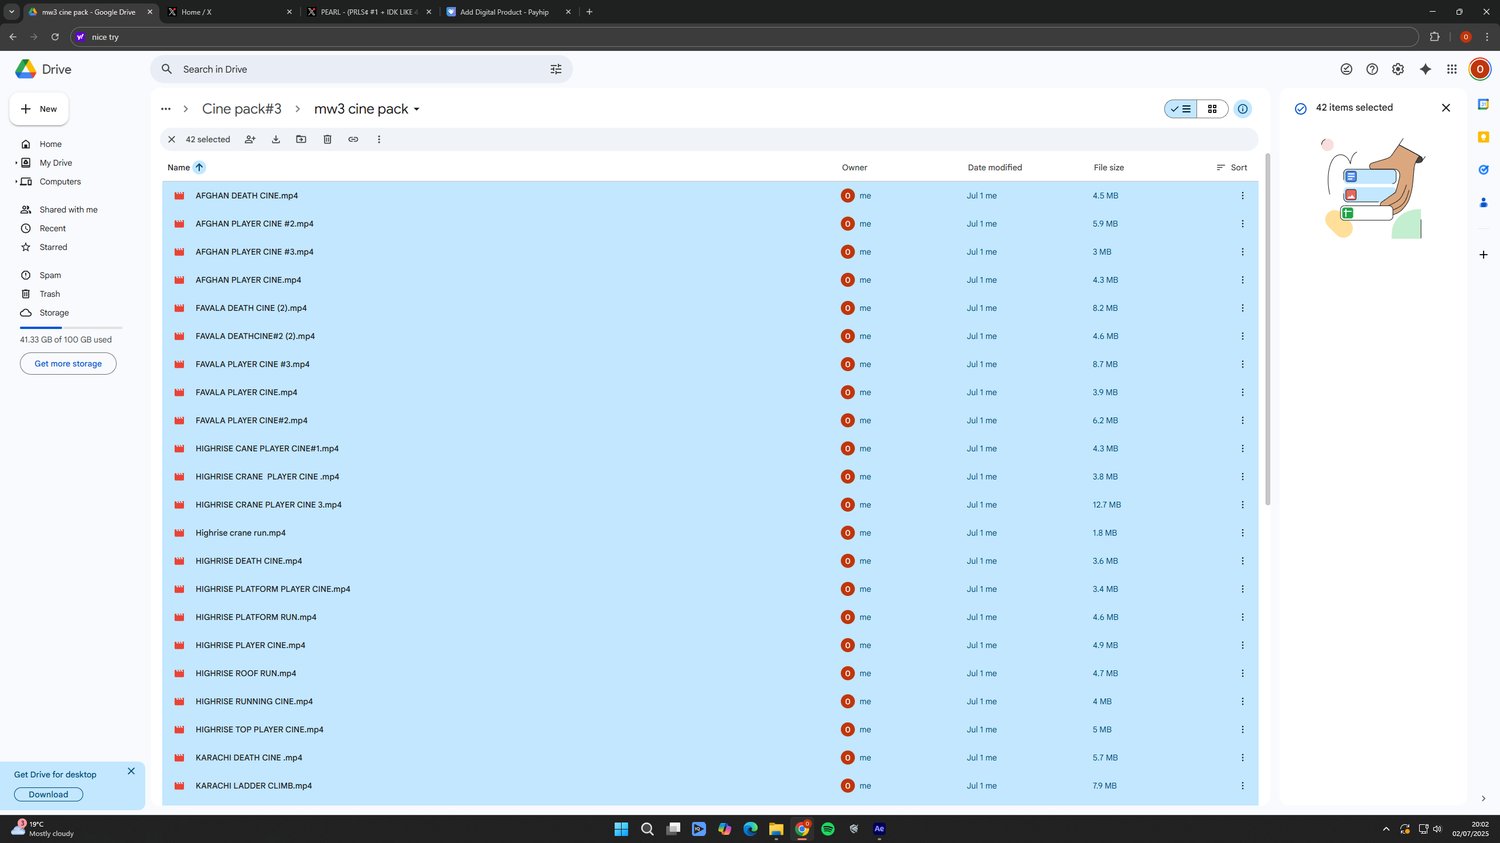The image size is (1500, 843).
Task: Open Contacts in side panel
Action: pyautogui.click(x=1483, y=202)
